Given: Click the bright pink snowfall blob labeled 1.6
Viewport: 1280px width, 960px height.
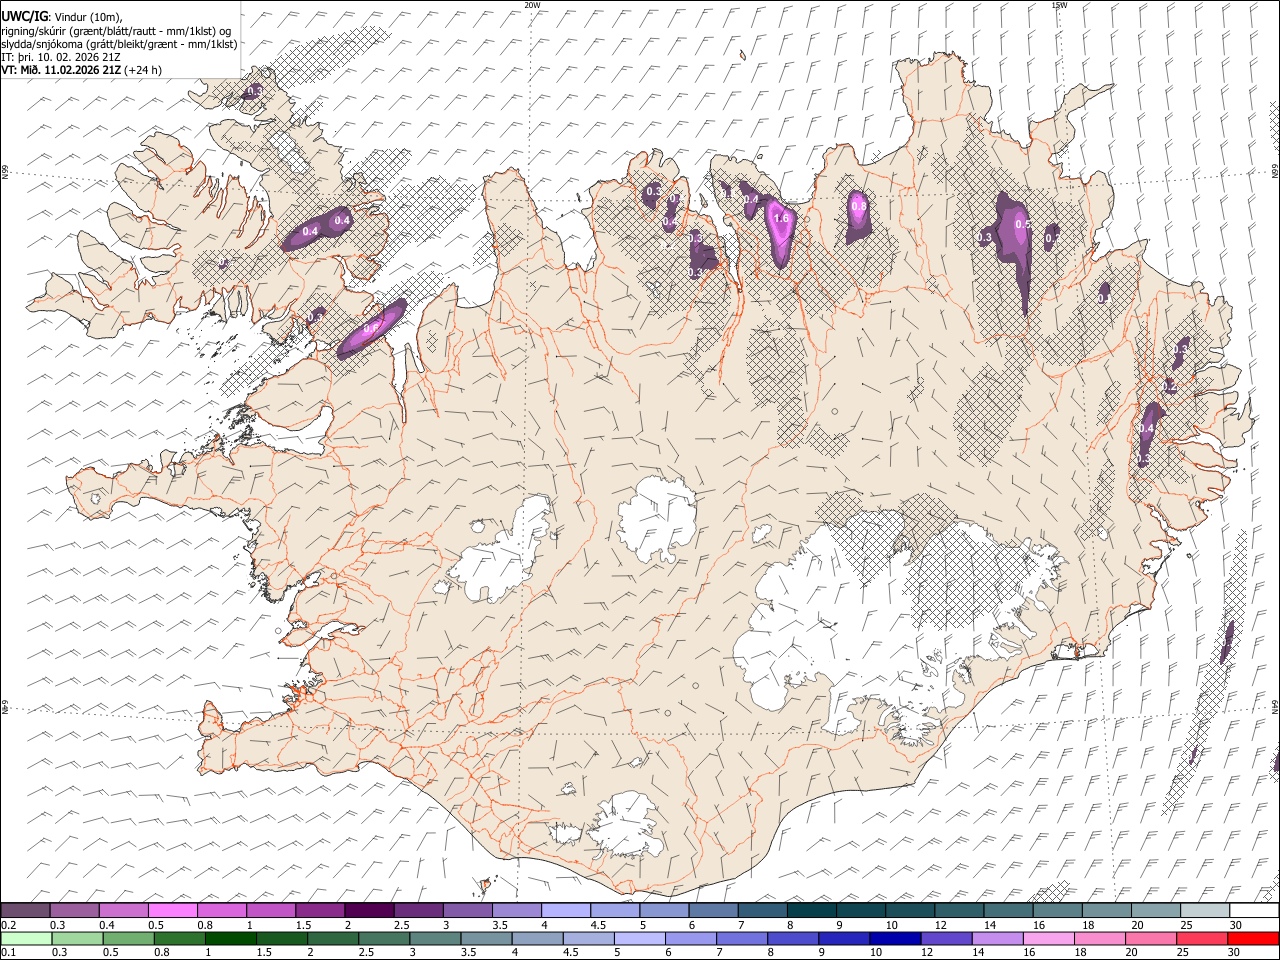Looking at the screenshot, I should [781, 232].
